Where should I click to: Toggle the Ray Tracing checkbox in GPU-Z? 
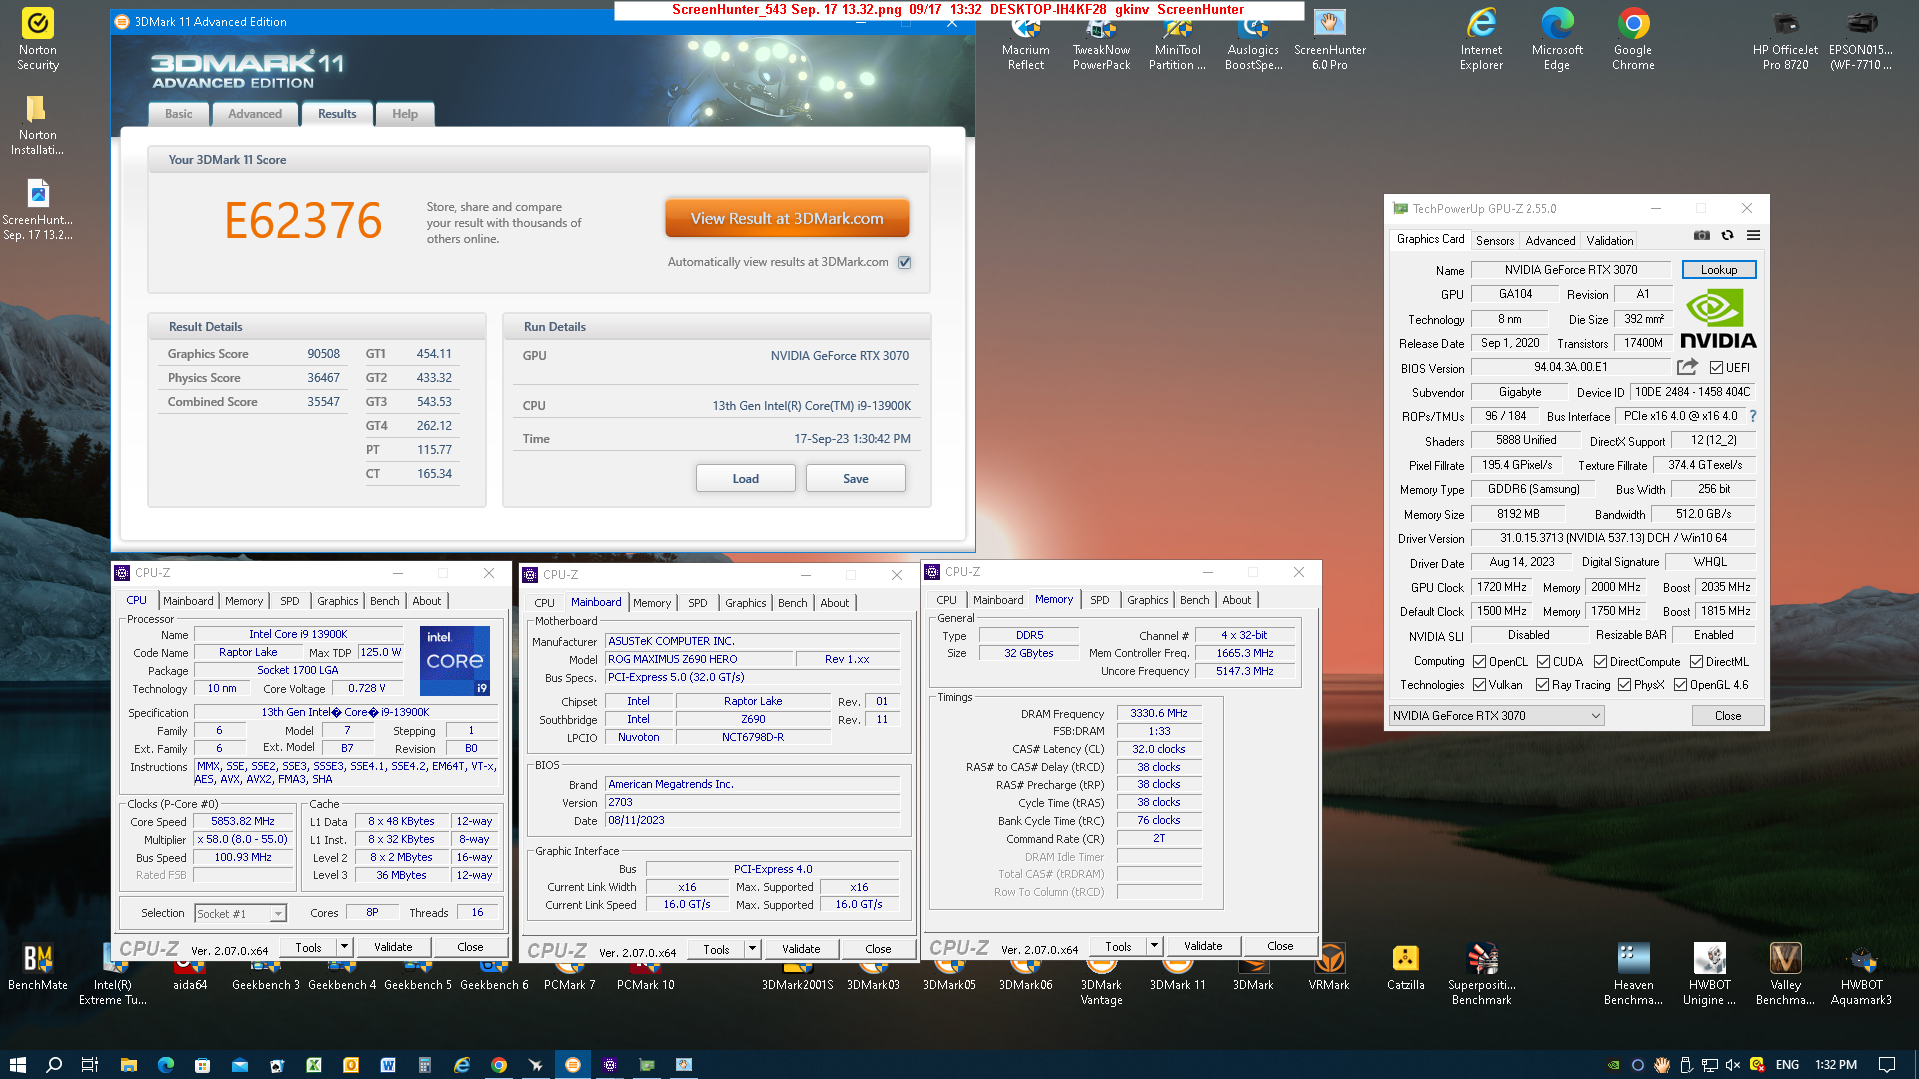[x=1543, y=685]
